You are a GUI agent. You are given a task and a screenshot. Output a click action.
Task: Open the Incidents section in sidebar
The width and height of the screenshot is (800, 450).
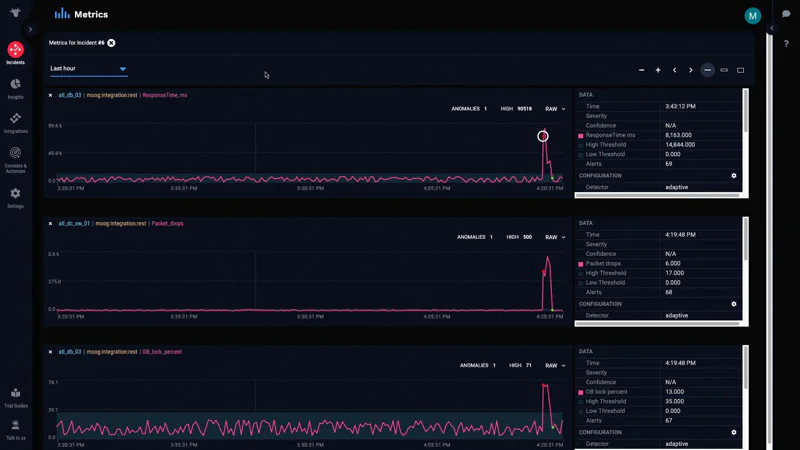click(15, 50)
